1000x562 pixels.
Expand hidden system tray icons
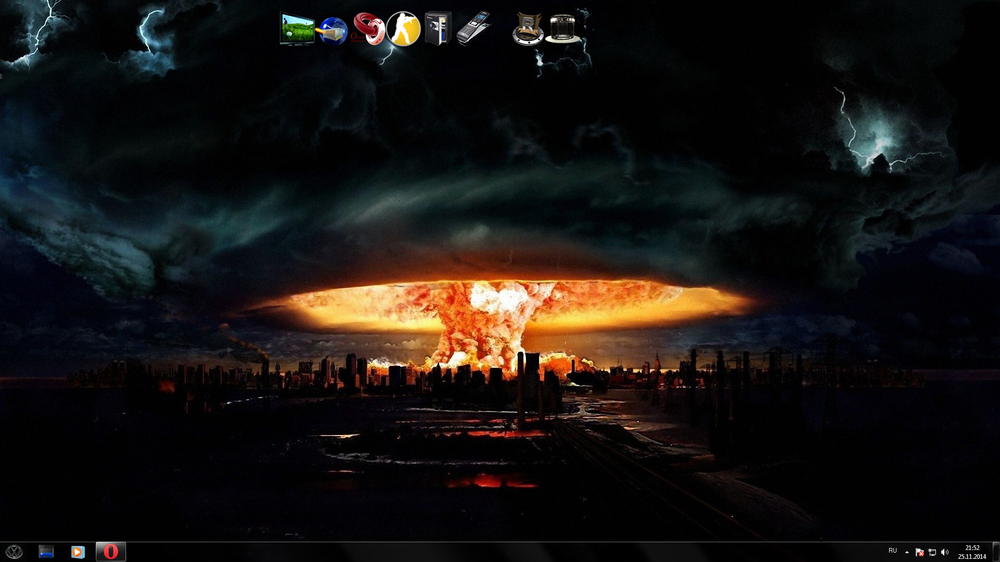coord(907,551)
